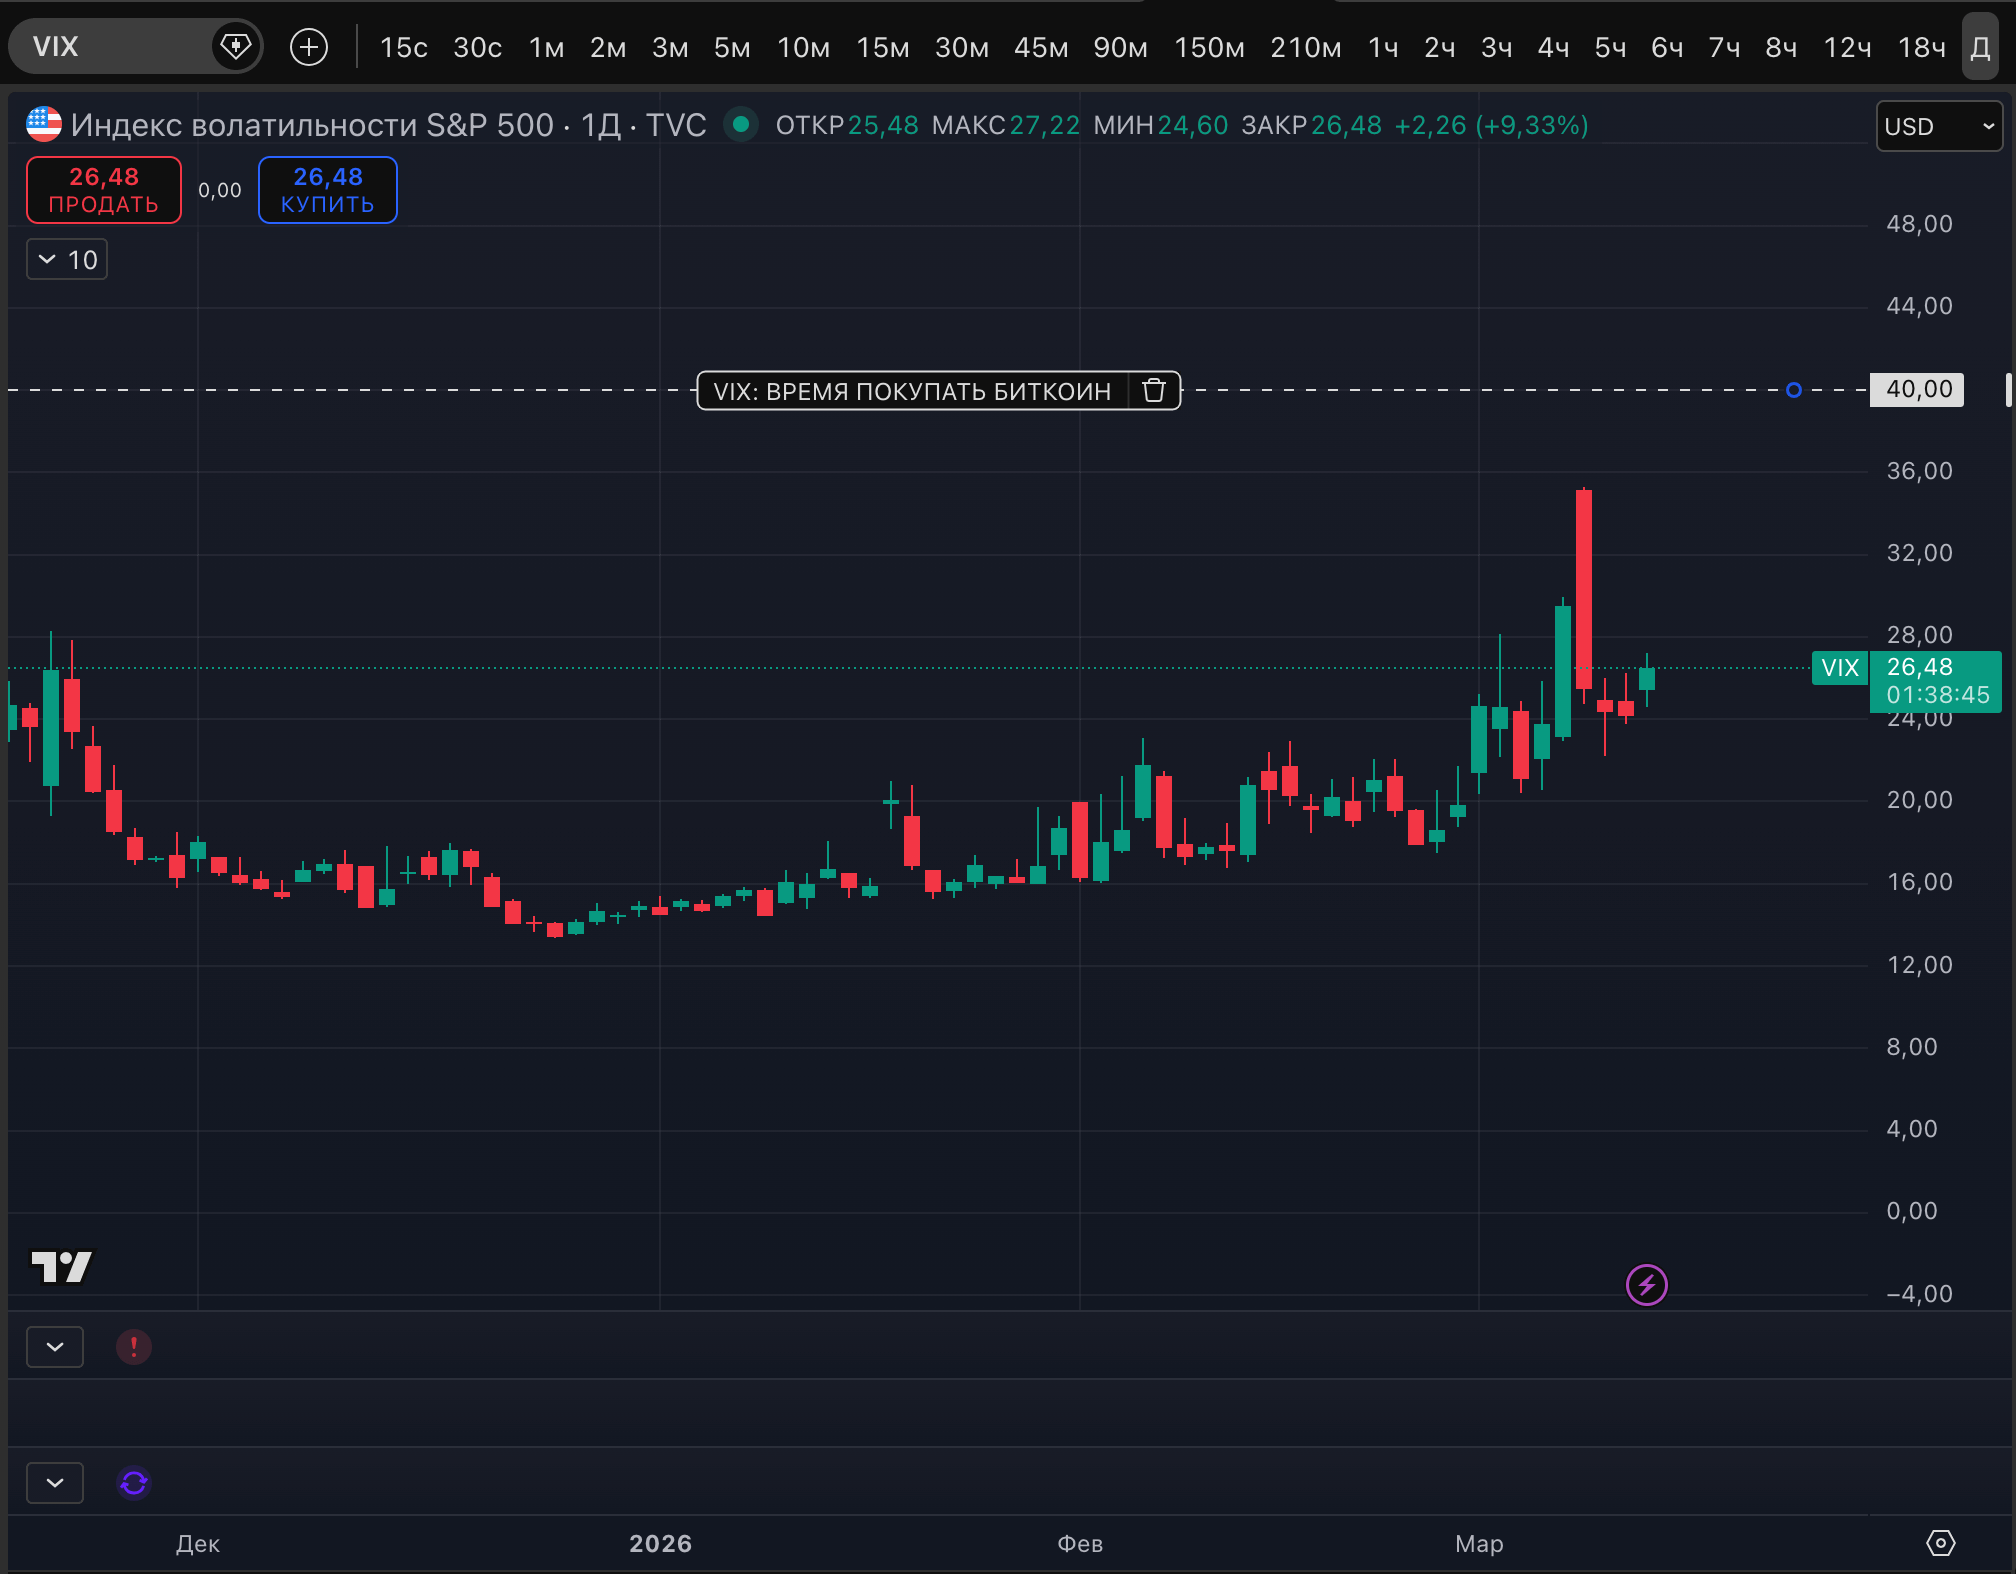Switch to the 15м timeframe
Image resolution: width=2016 pixels, height=1574 pixels.
(882, 47)
